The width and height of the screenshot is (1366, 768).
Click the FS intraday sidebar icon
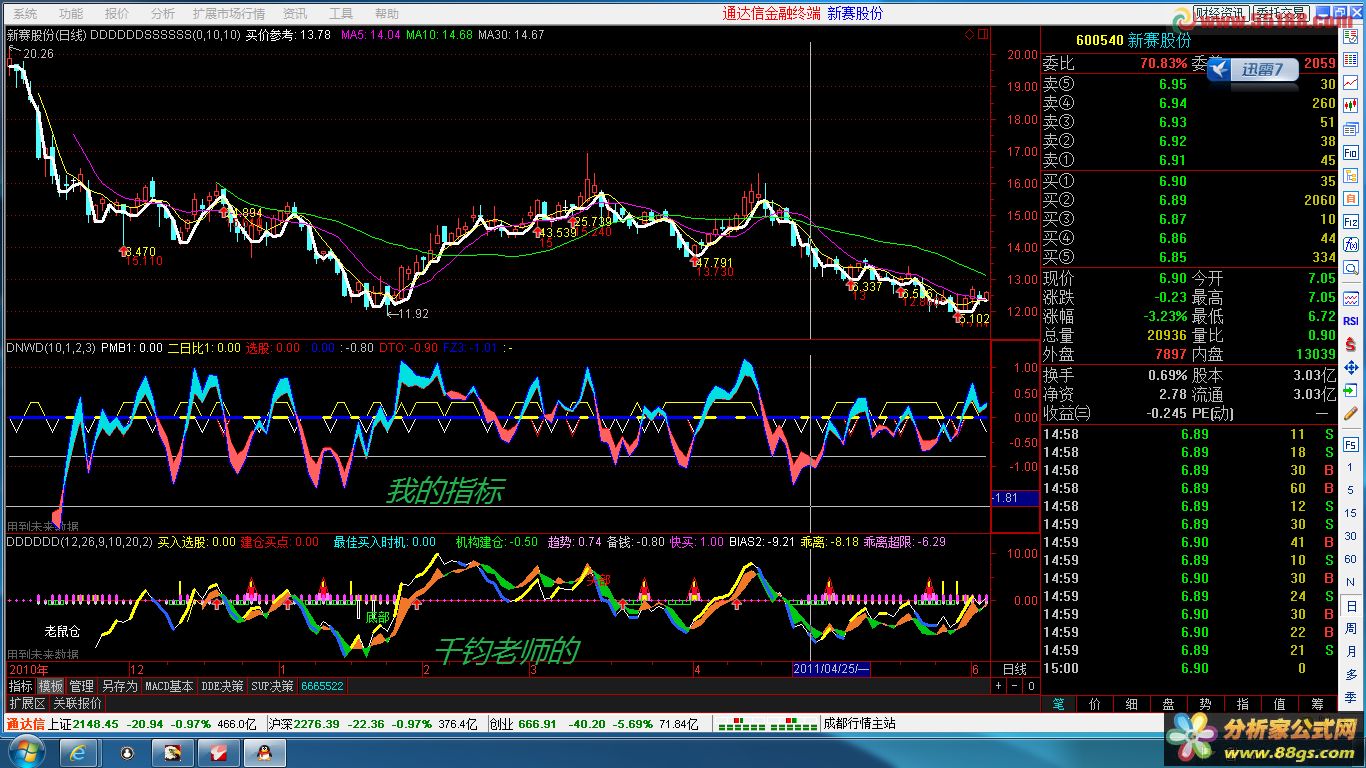(1351, 443)
